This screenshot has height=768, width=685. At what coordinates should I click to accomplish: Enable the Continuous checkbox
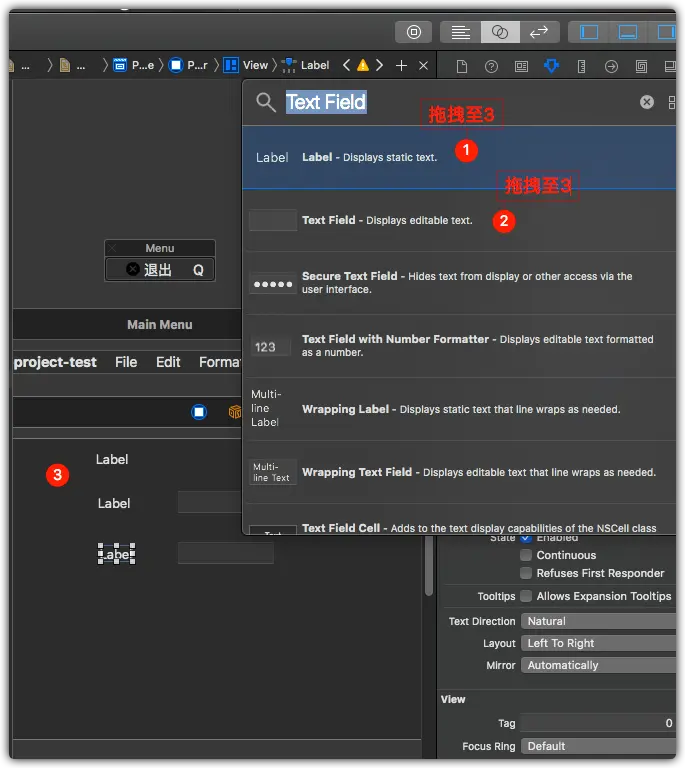(x=526, y=555)
